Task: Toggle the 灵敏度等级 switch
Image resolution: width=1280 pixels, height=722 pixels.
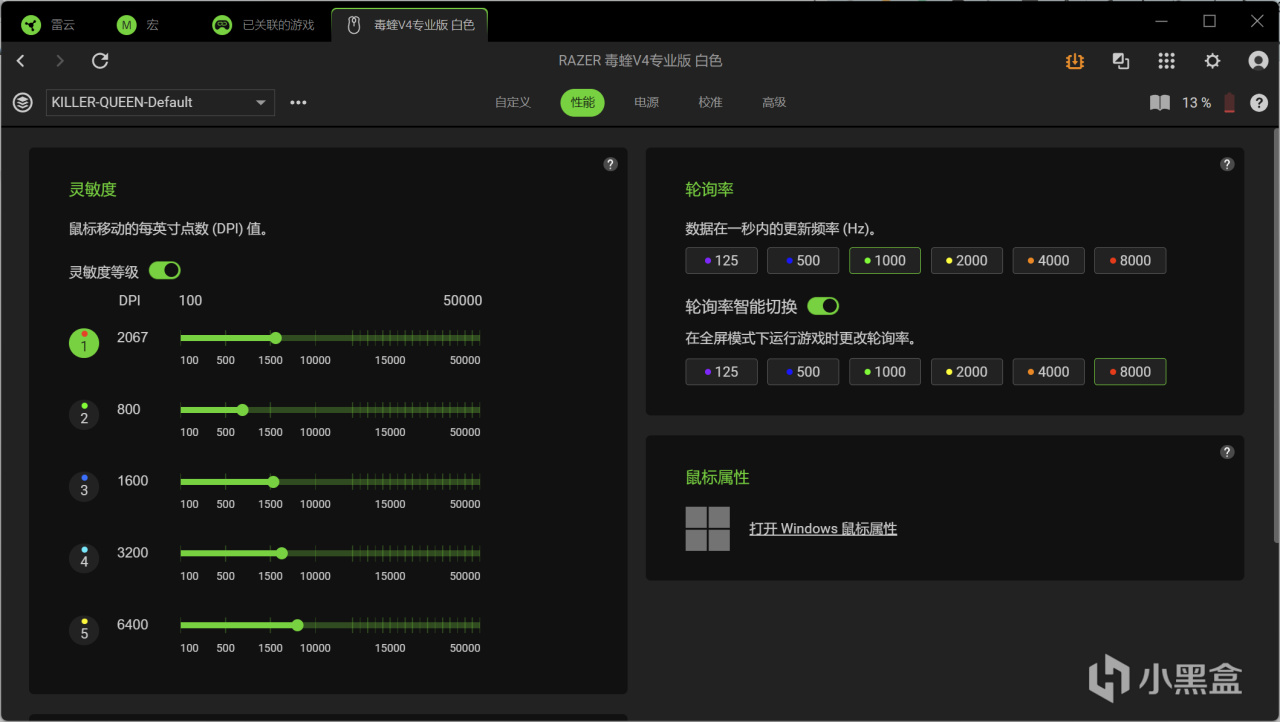Action: 165,270
